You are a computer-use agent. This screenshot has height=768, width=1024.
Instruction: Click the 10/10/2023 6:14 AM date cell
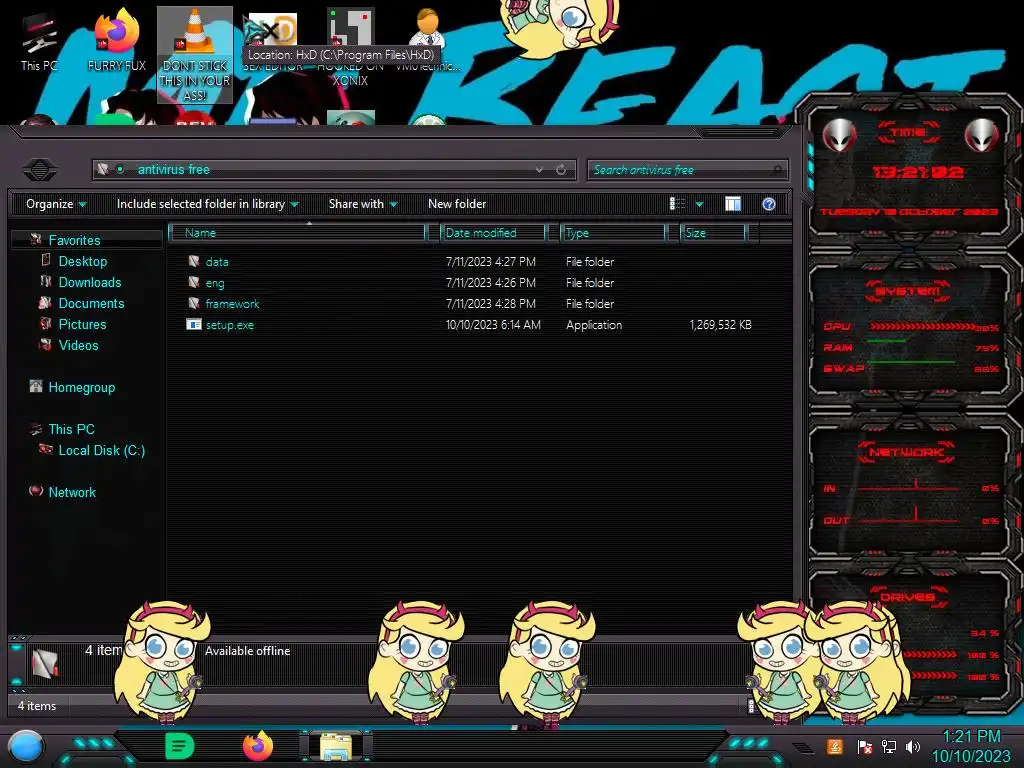[x=493, y=325]
